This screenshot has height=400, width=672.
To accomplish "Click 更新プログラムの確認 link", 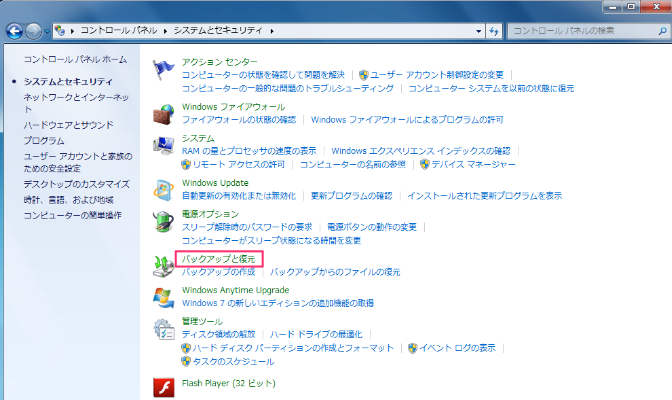I will point(351,196).
